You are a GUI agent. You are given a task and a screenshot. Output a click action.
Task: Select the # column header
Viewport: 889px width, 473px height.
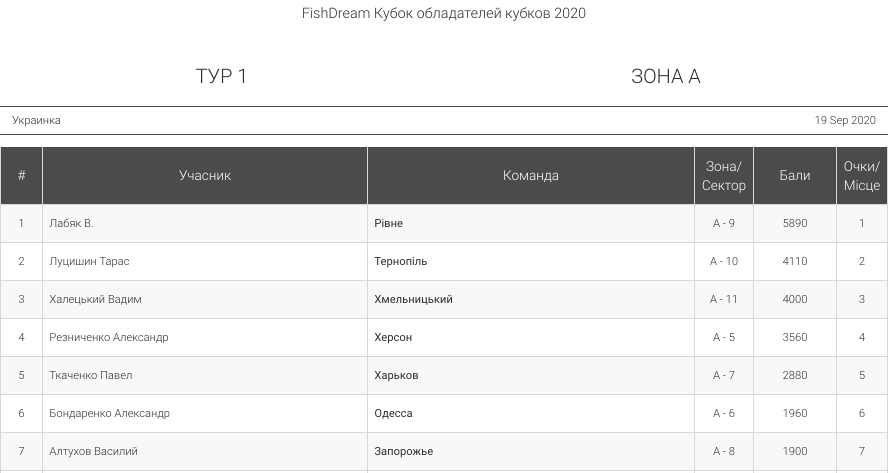[x=22, y=176]
